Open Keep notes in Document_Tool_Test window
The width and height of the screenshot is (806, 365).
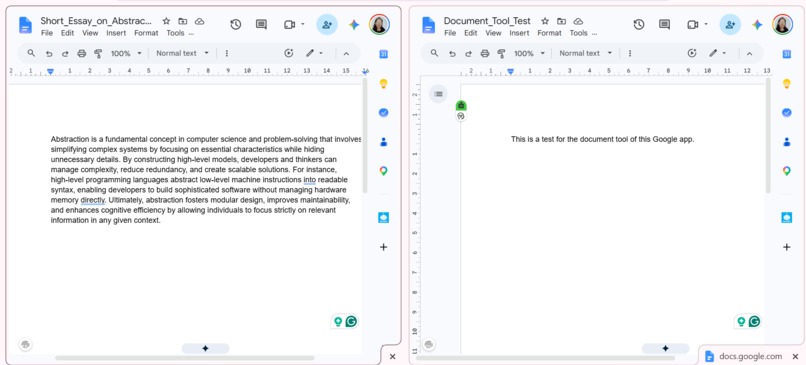[x=786, y=84]
